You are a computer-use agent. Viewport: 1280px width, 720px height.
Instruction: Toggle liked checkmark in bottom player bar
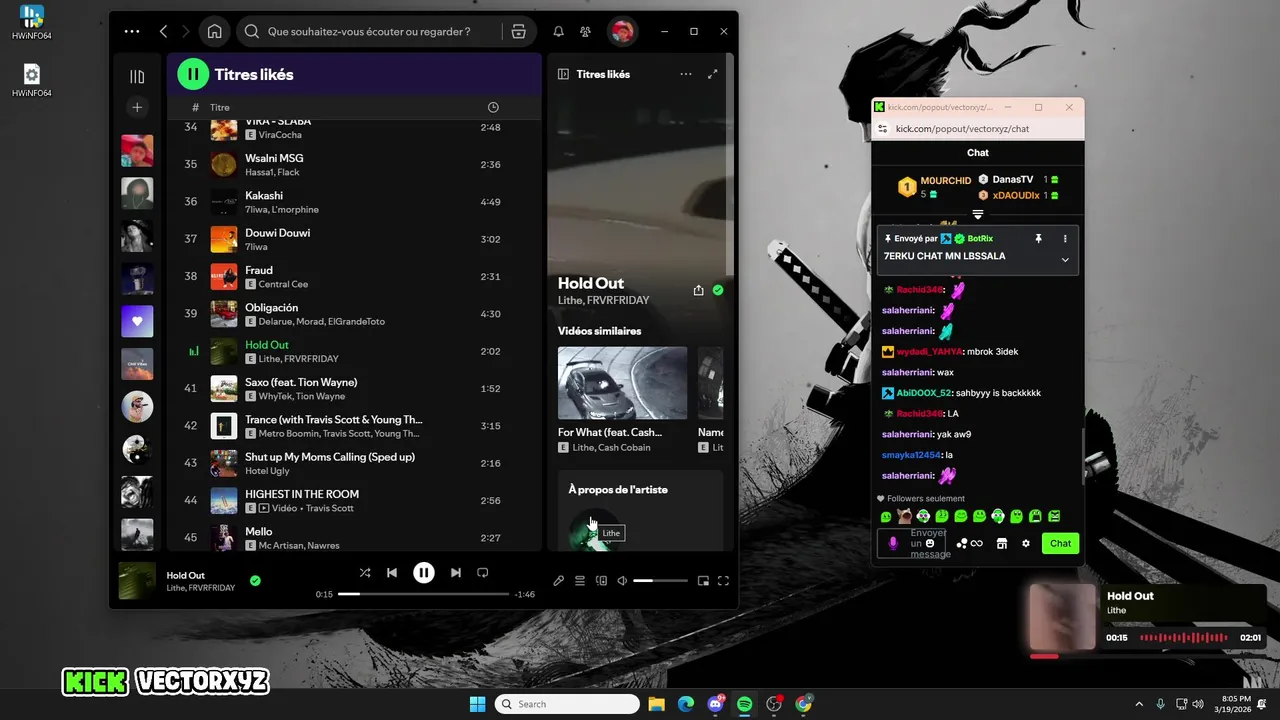pos(255,580)
